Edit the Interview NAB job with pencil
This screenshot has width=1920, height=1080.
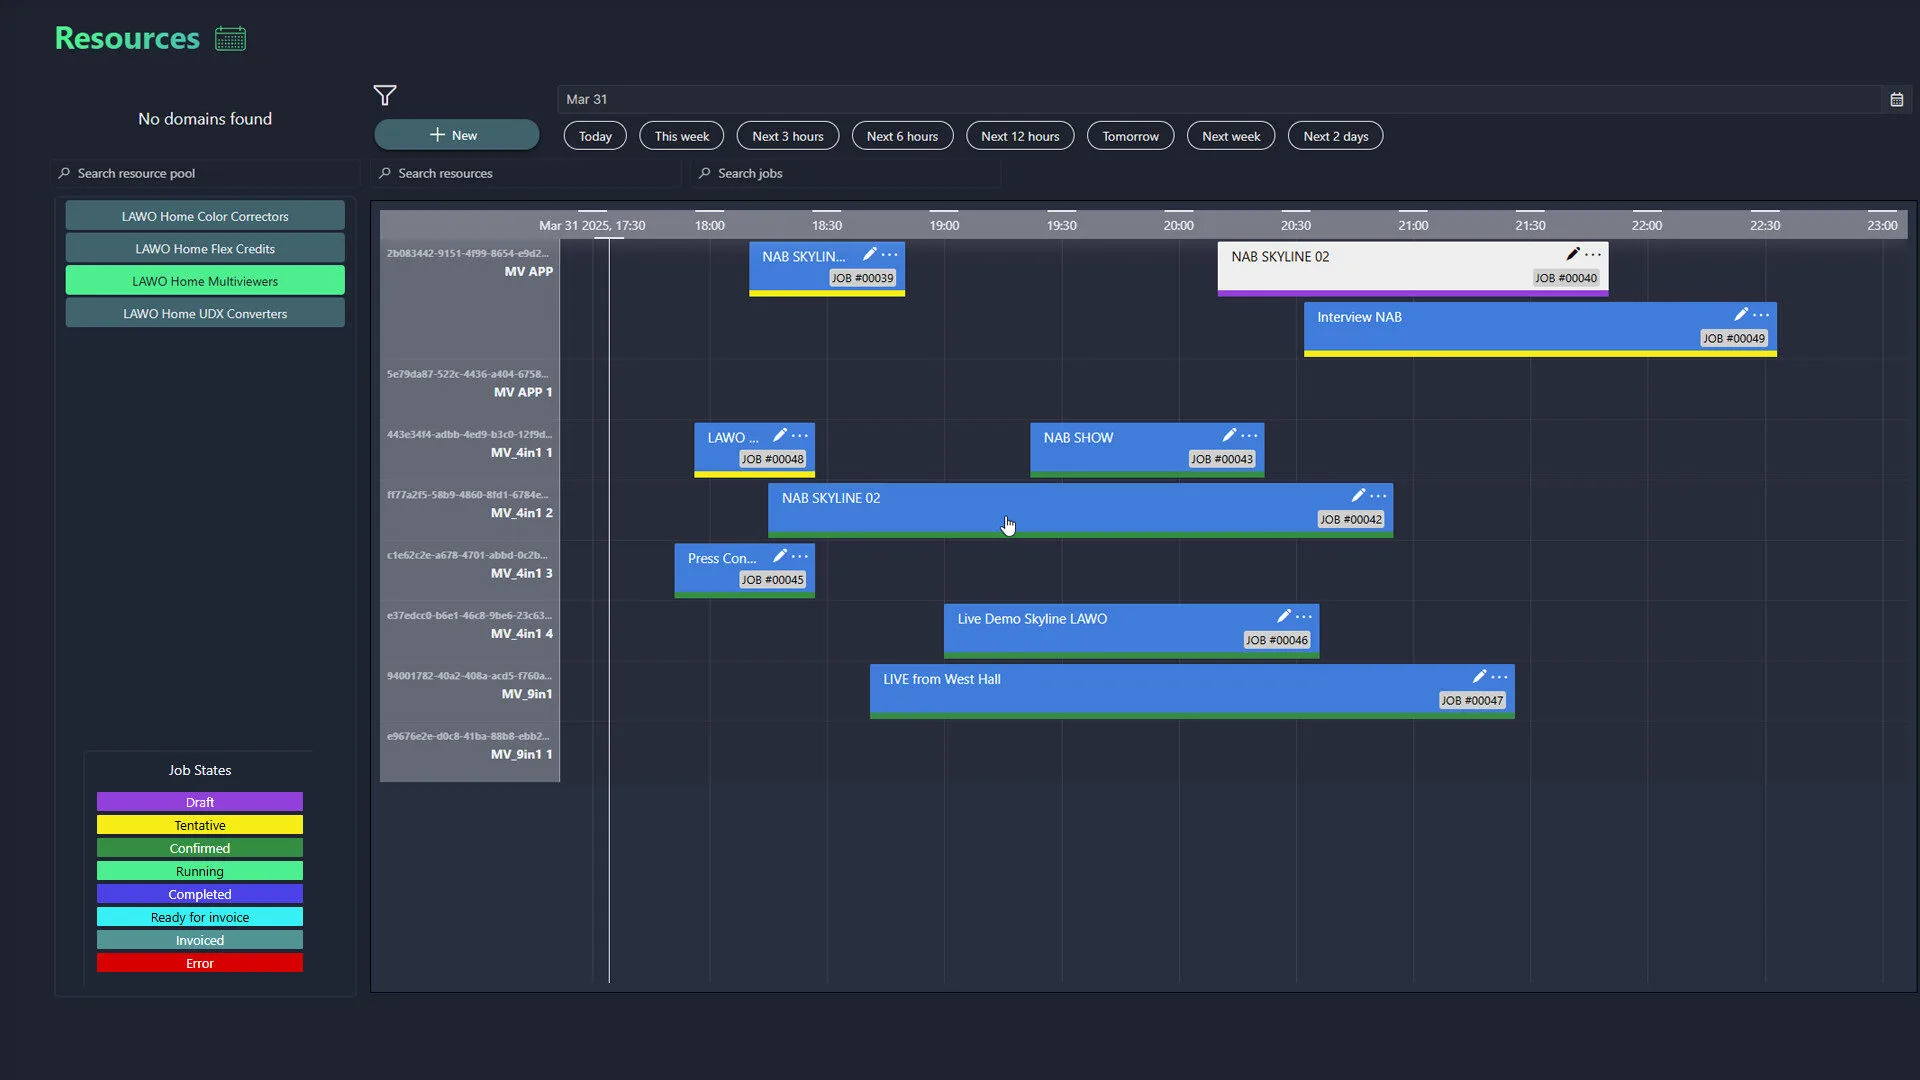pyautogui.click(x=1740, y=315)
